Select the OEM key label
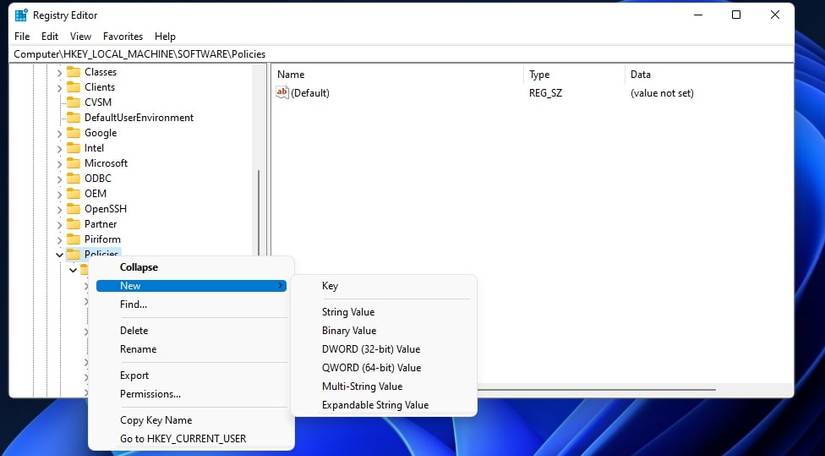This screenshot has height=456, width=825. click(x=95, y=194)
